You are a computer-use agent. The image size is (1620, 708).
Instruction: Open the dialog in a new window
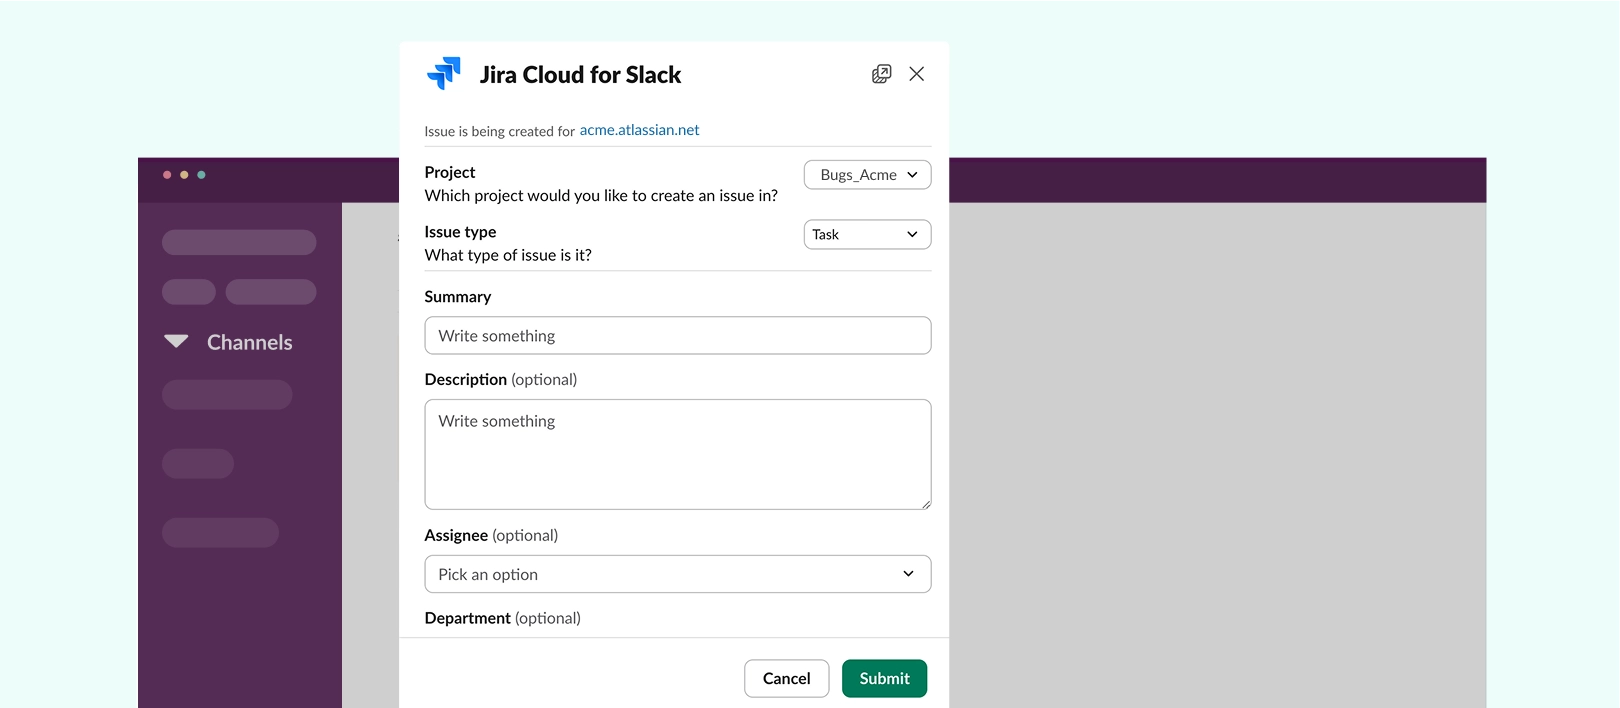point(881,74)
